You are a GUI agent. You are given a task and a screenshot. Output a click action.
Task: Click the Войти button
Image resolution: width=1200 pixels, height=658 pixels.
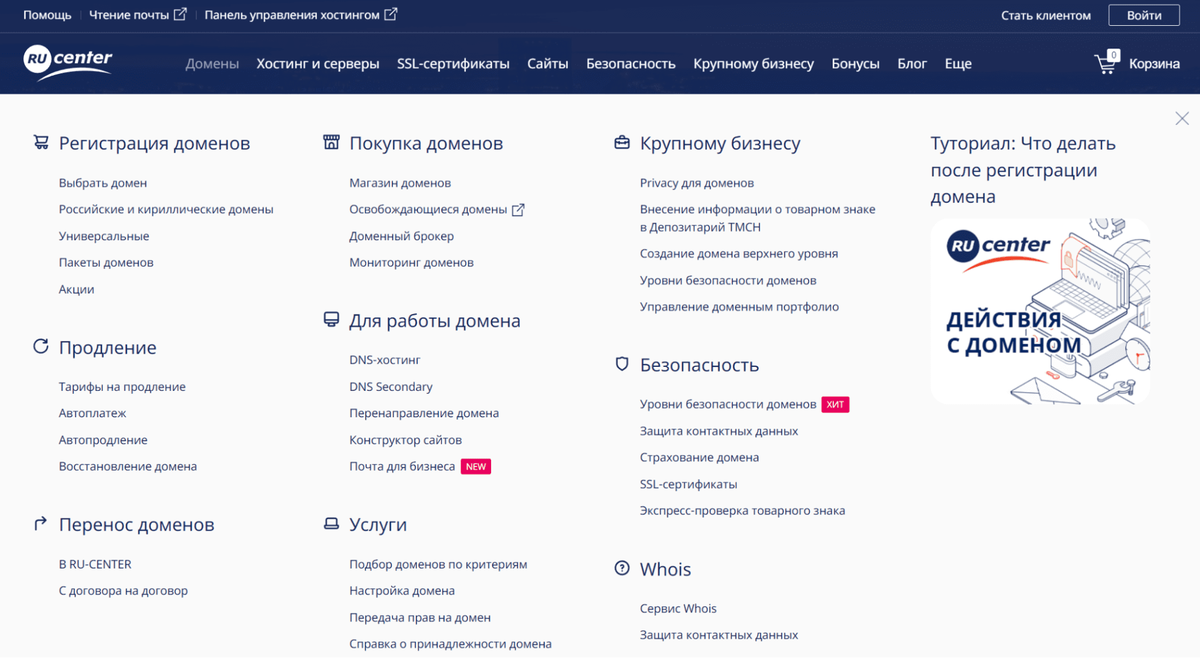tap(1144, 15)
